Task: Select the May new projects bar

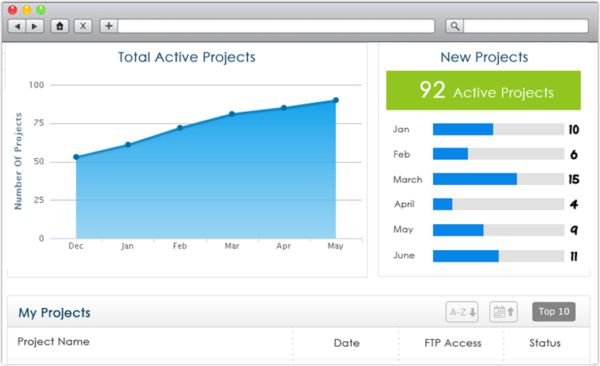Action: [x=498, y=230]
